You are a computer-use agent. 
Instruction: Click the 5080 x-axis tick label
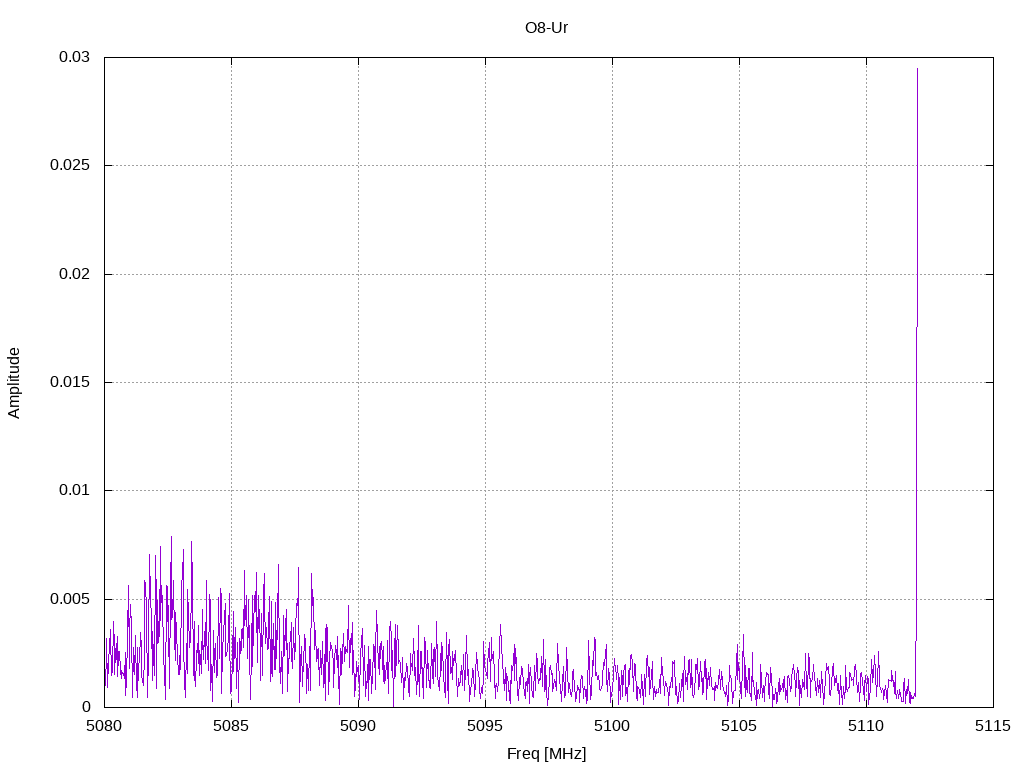(x=104, y=726)
